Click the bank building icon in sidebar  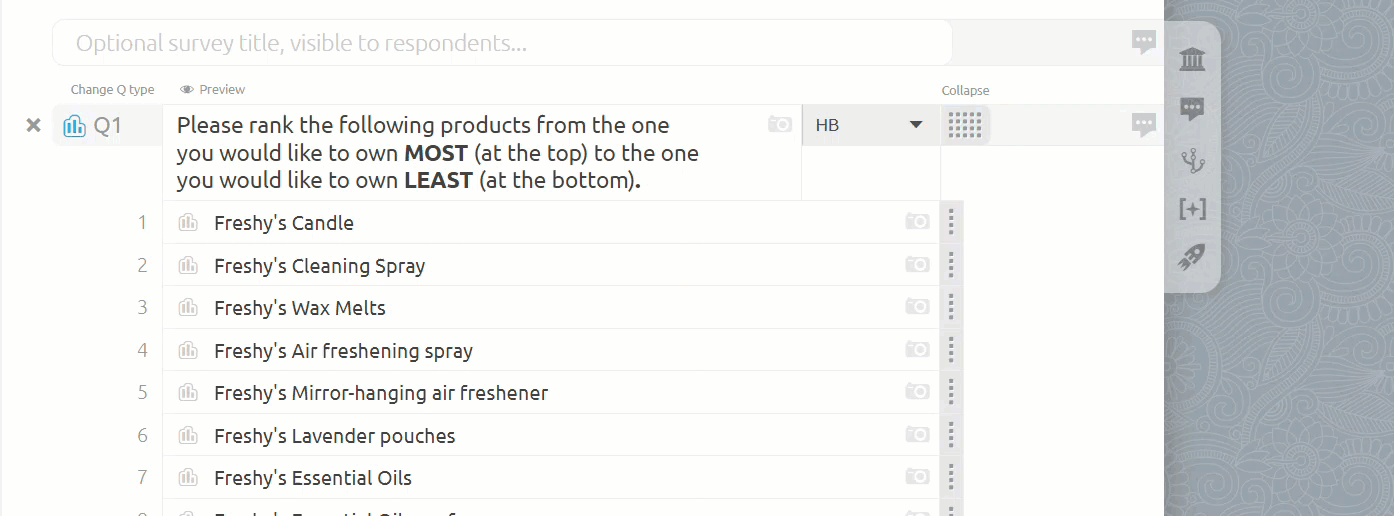1192,60
